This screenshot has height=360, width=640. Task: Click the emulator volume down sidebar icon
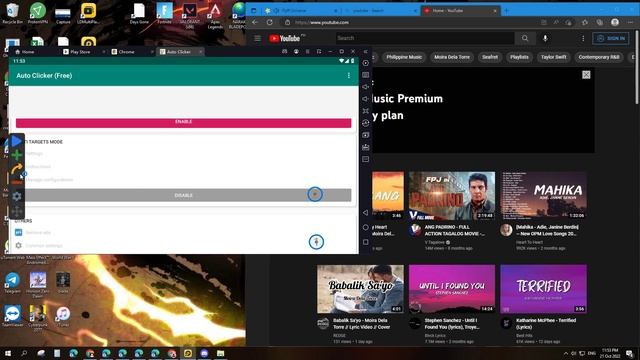pyautogui.click(x=366, y=99)
